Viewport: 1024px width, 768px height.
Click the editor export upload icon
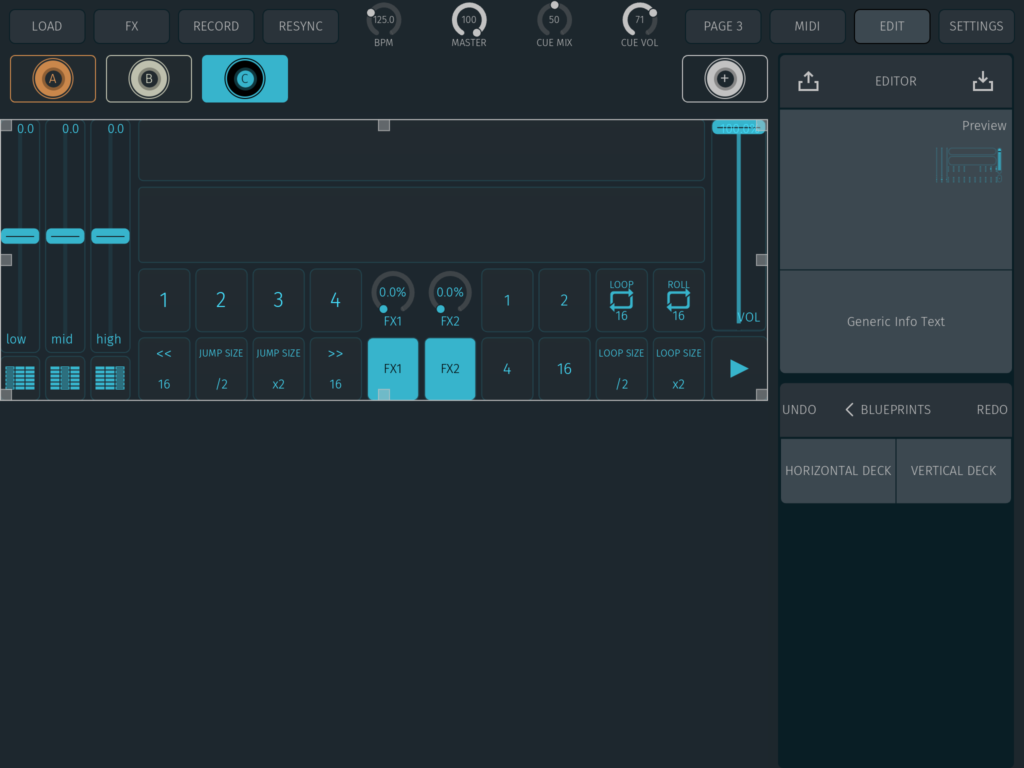pos(808,82)
